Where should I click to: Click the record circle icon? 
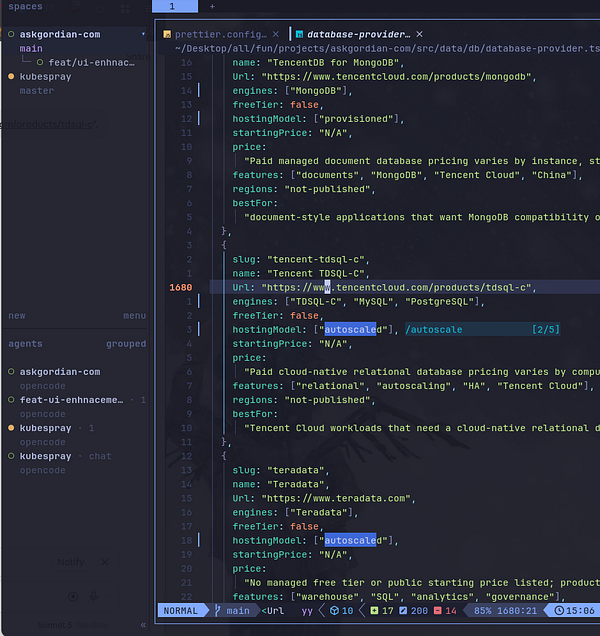73,597
